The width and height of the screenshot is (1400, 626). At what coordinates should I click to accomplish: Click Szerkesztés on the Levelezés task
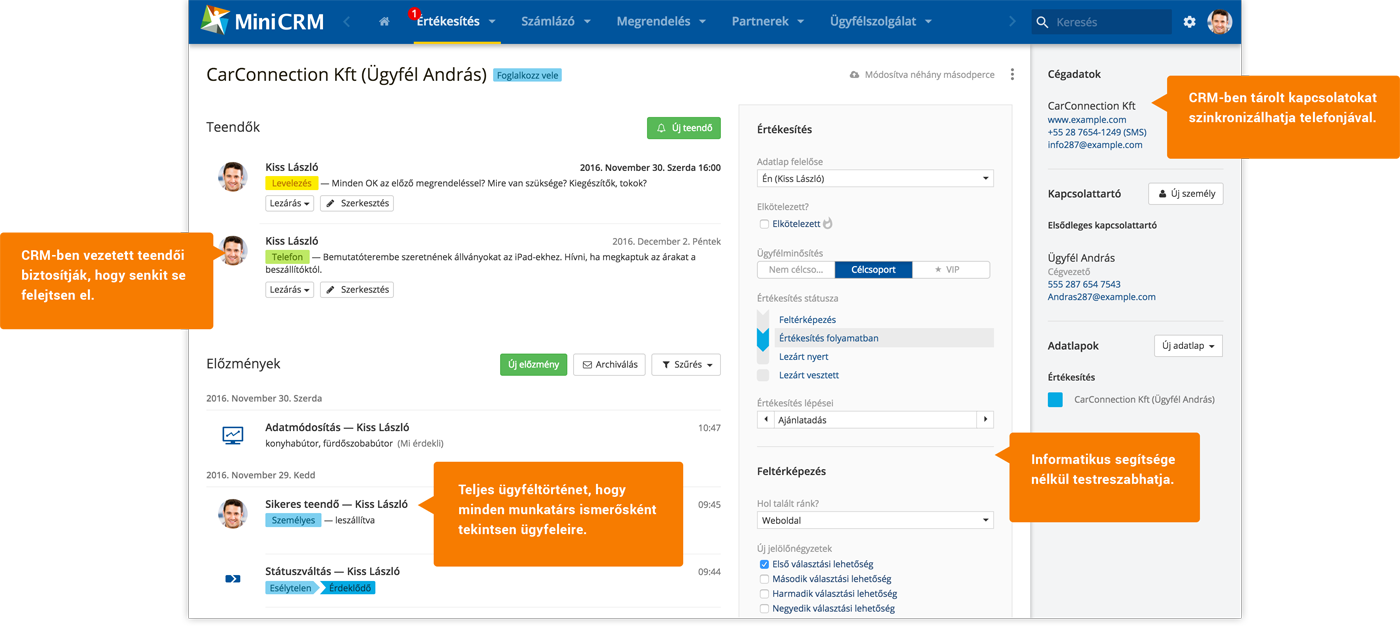point(357,203)
